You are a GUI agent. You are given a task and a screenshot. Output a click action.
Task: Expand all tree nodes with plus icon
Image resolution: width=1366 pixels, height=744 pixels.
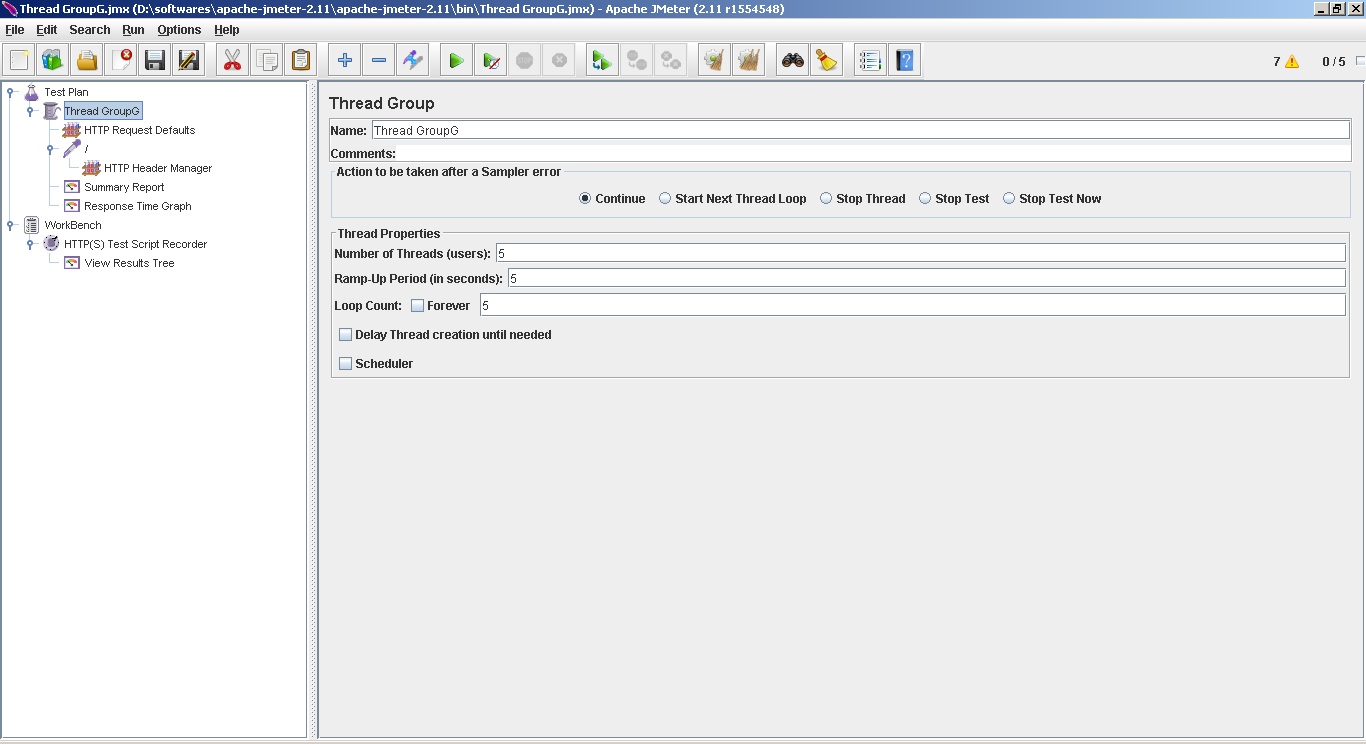(x=345, y=60)
